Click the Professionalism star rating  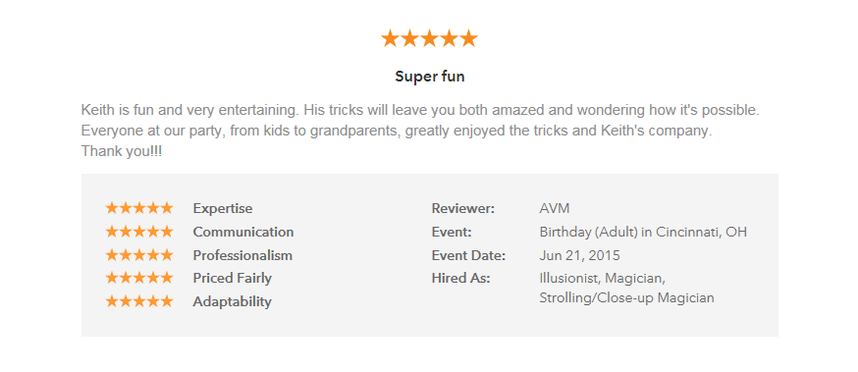click(139, 255)
